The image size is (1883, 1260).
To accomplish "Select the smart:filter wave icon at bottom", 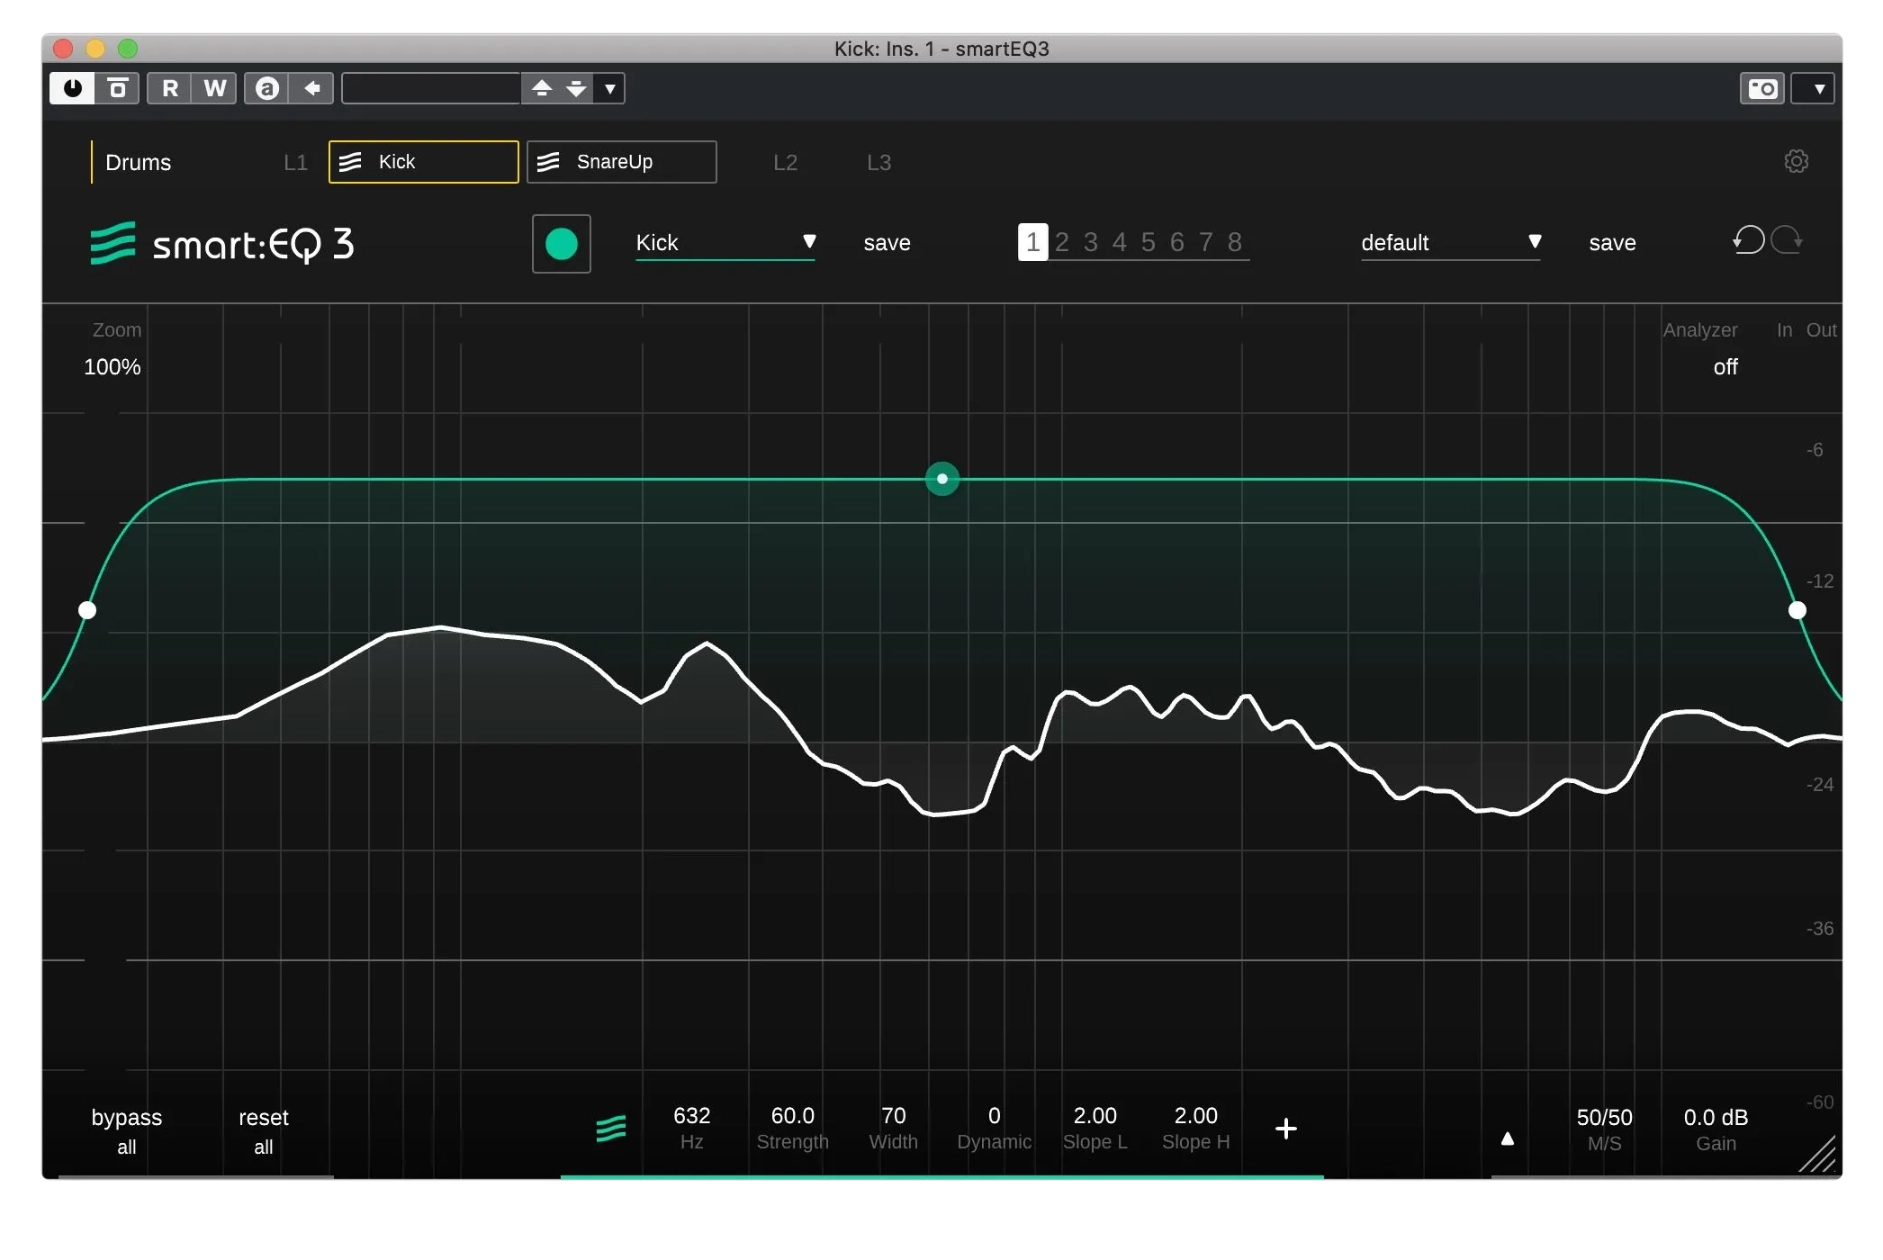I will click(x=611, y=1128).
